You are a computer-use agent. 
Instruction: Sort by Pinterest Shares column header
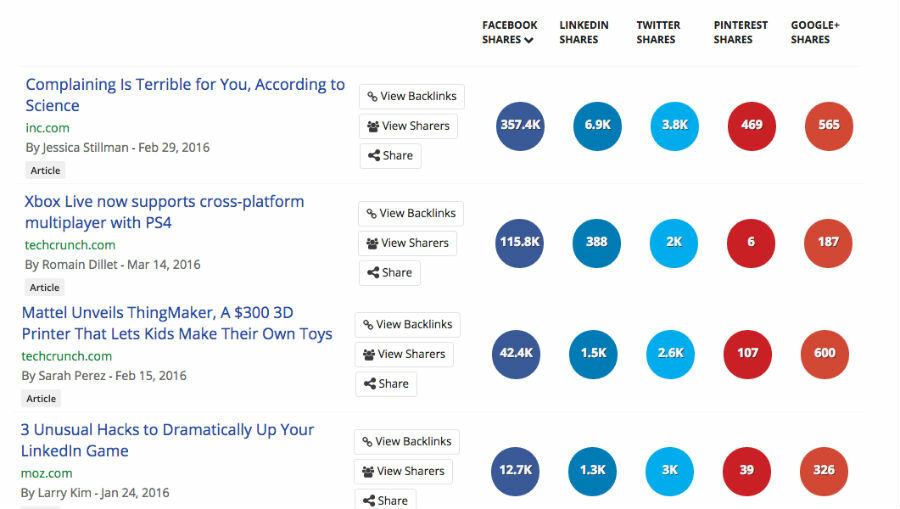tap(740, 33)
